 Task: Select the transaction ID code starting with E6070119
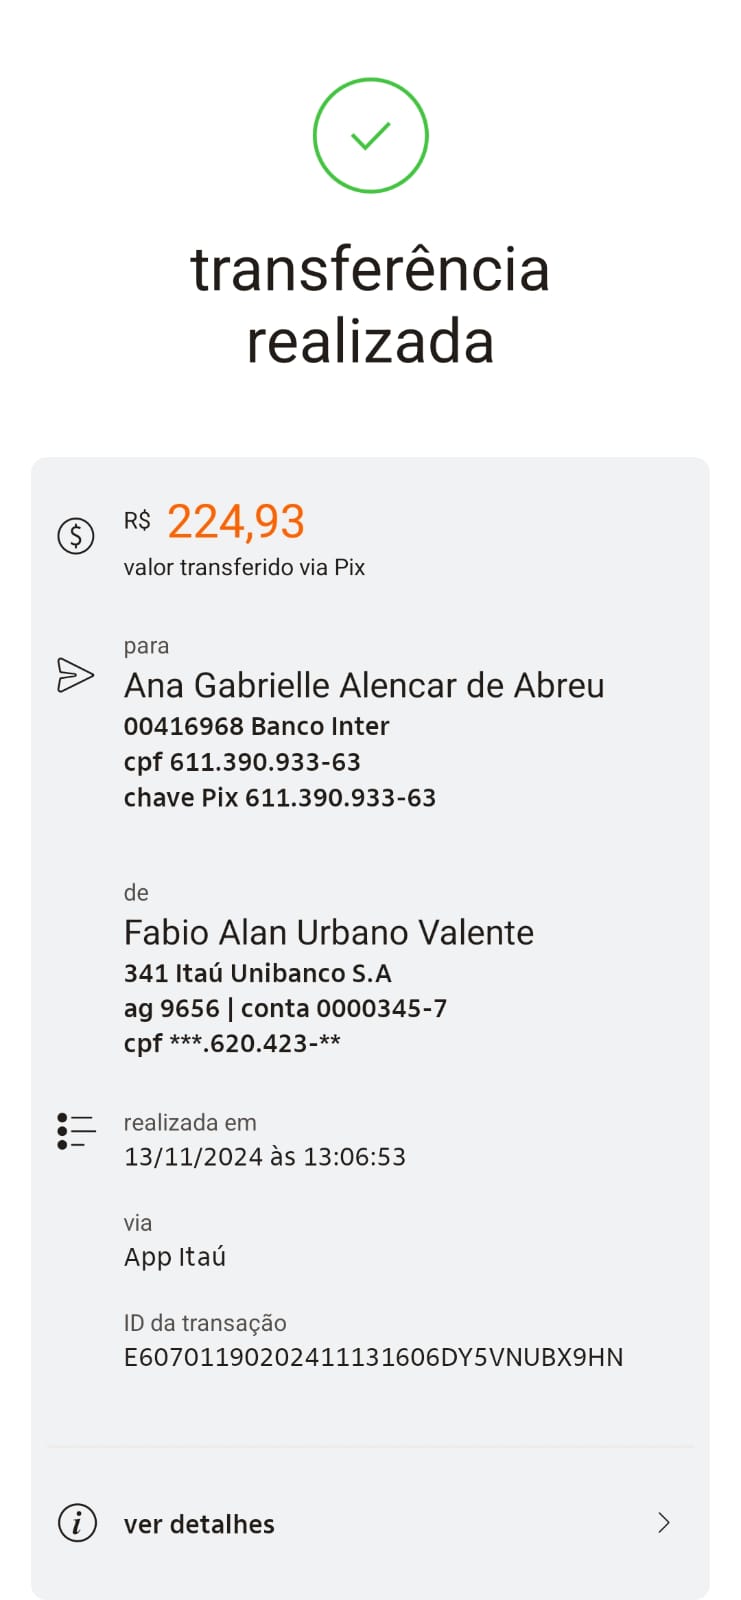[x=373, y=1357]
